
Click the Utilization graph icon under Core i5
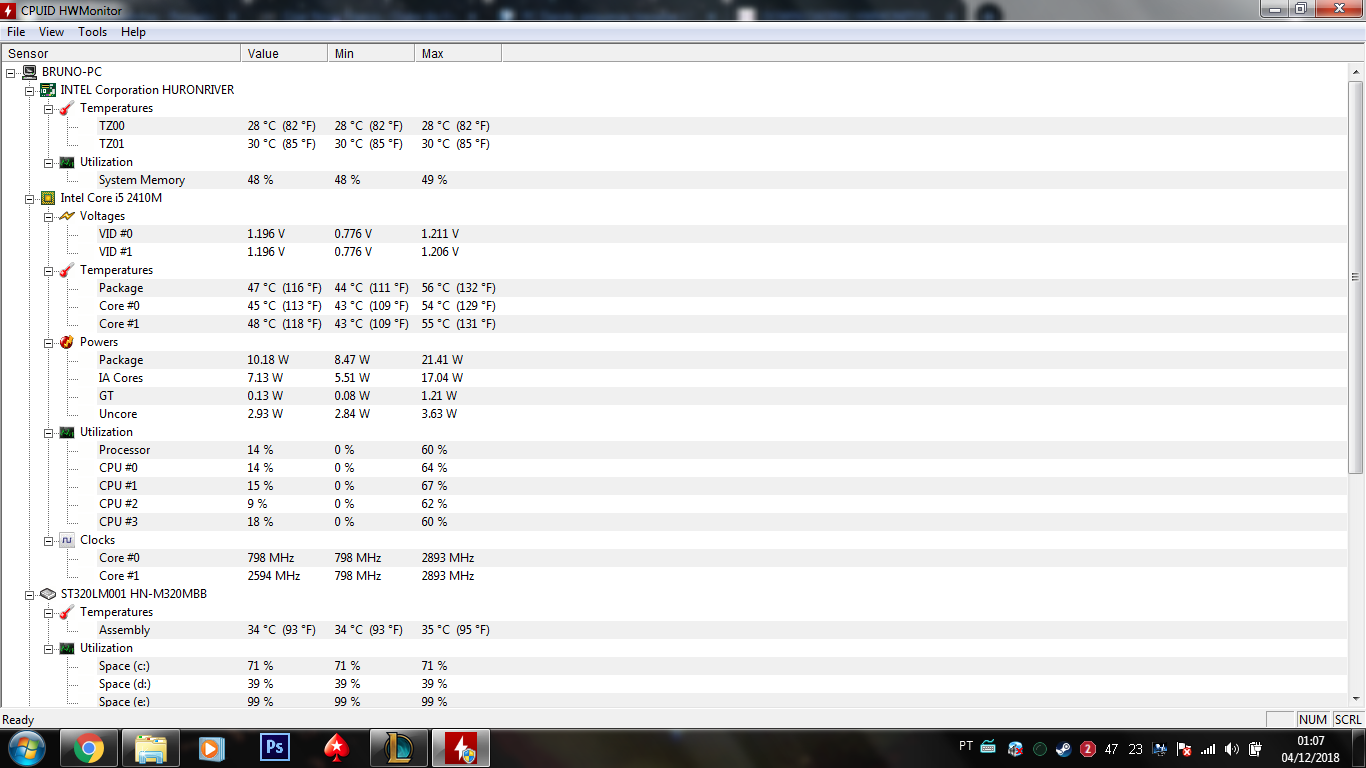[66, 432]
